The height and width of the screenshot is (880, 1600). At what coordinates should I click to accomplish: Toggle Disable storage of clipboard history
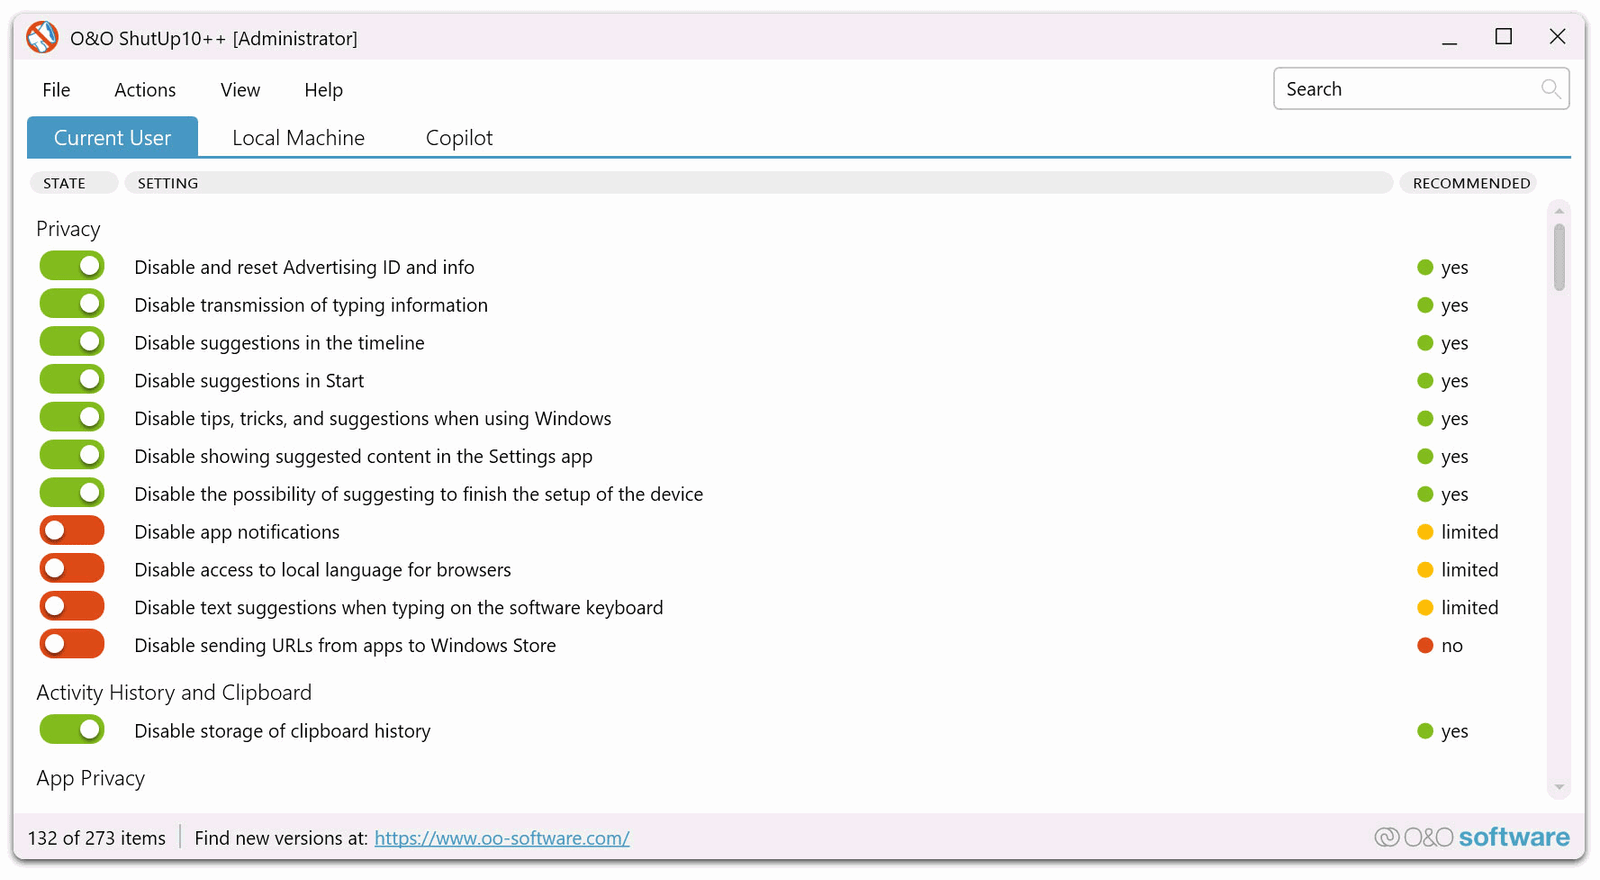coord(72,731)
